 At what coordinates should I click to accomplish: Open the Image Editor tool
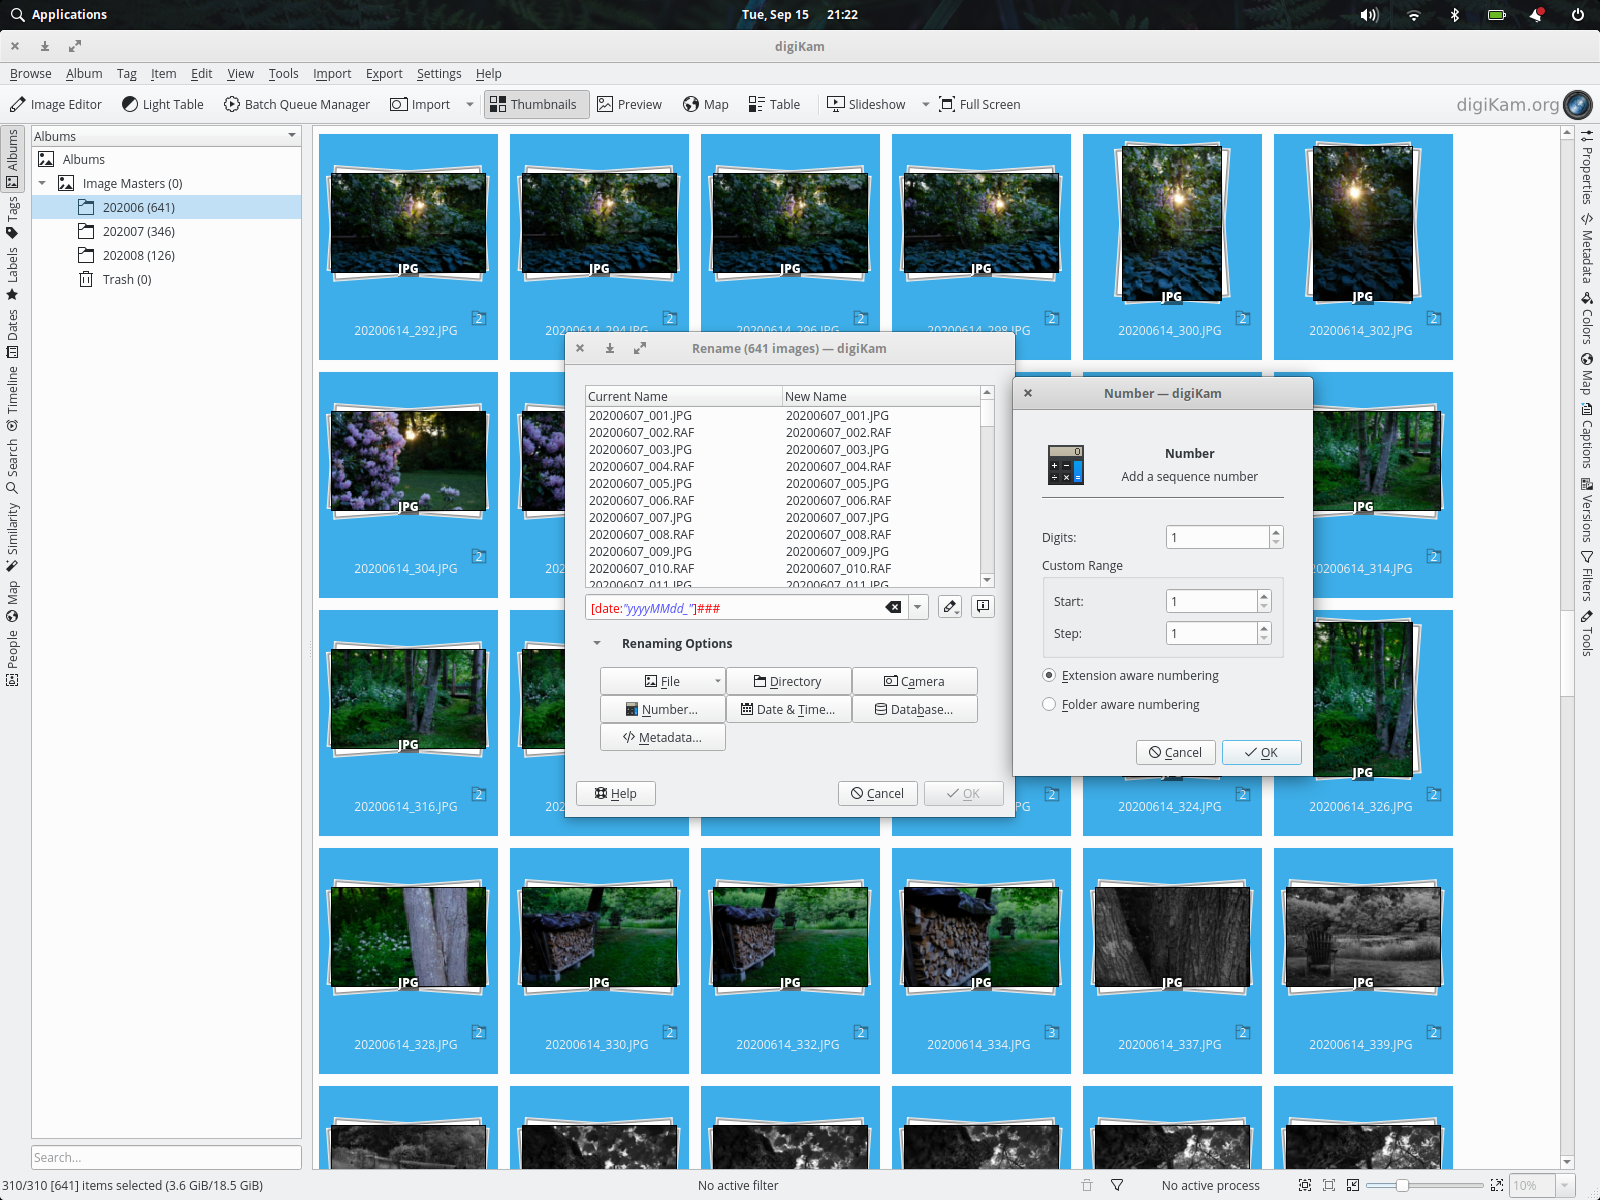click(56, 104)
